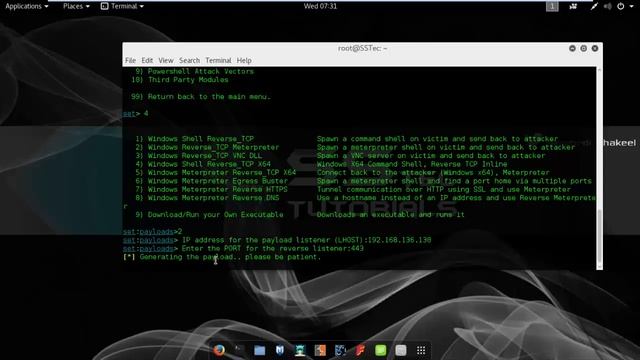
Task: Open the Terminal icon in the dock
Action: coord(239,350)
